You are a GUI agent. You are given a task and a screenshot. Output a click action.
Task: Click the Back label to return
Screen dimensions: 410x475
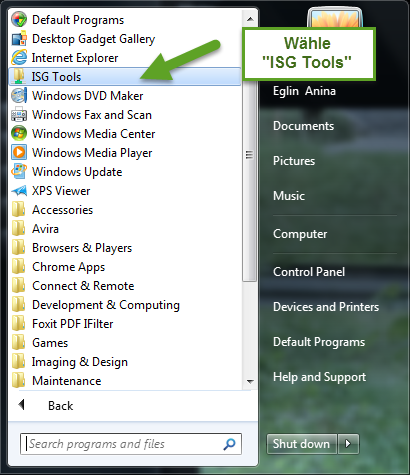point(61,406)
